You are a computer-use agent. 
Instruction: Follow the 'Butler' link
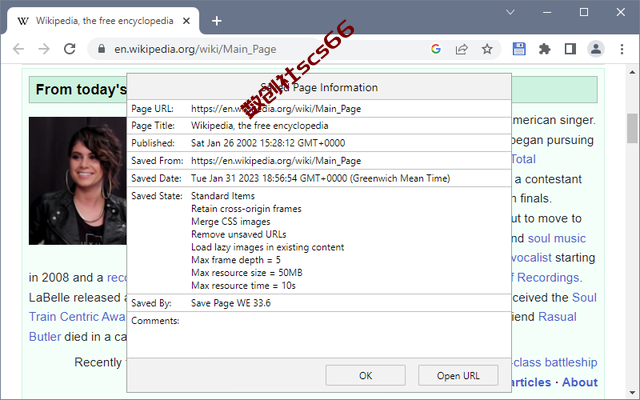click(45, 337)
